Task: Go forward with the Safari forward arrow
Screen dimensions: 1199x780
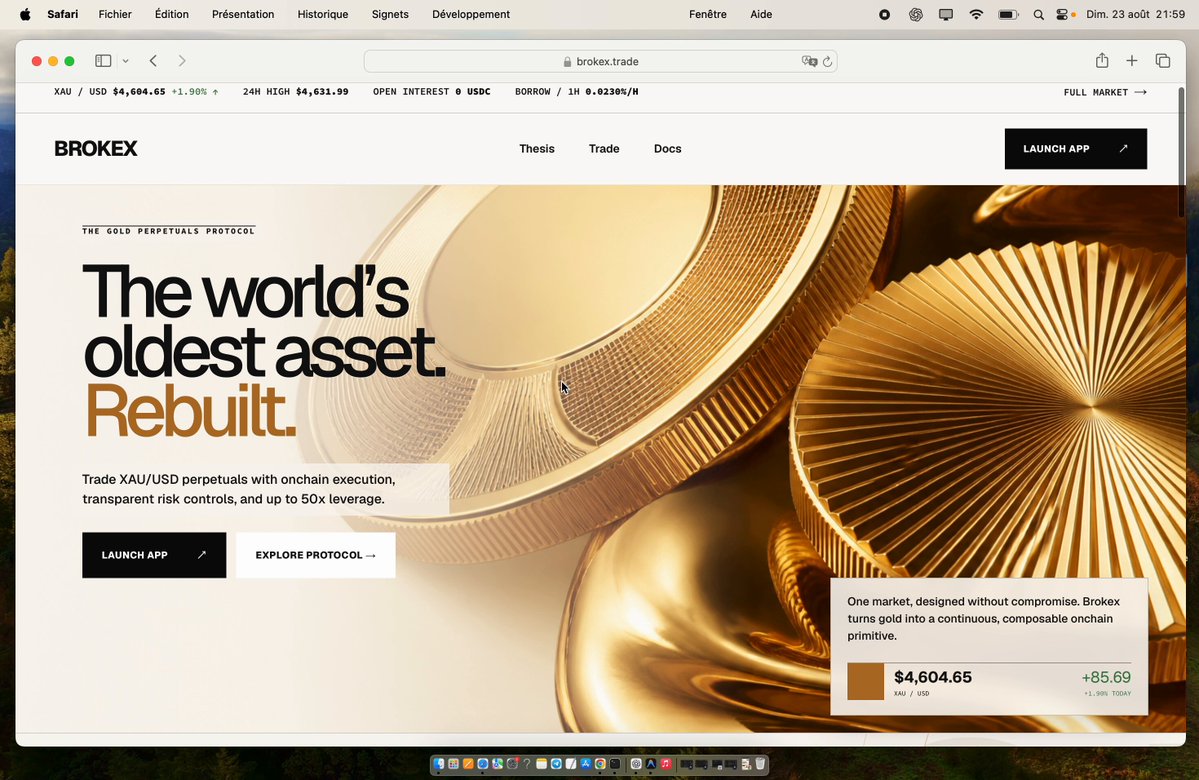Action: [182, 61]
